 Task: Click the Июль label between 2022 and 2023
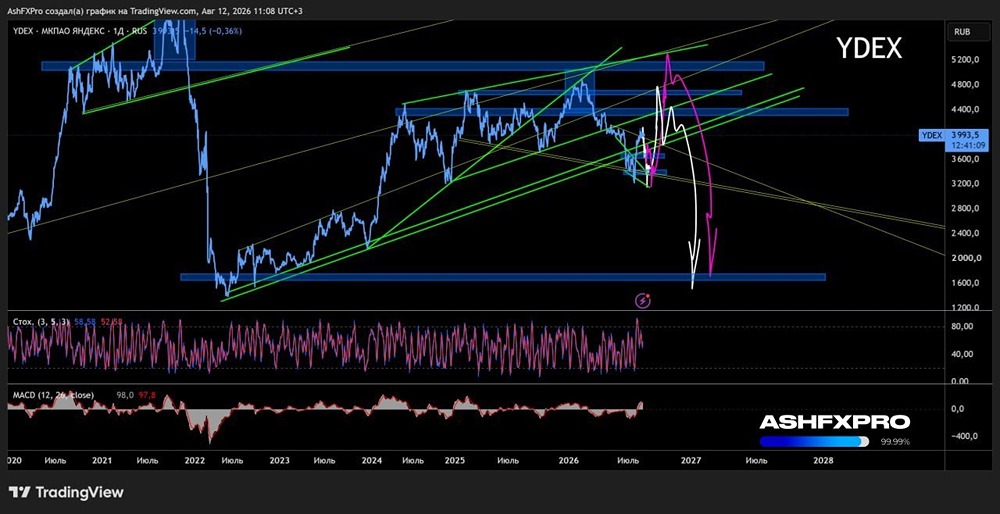(x=232, y=460)
